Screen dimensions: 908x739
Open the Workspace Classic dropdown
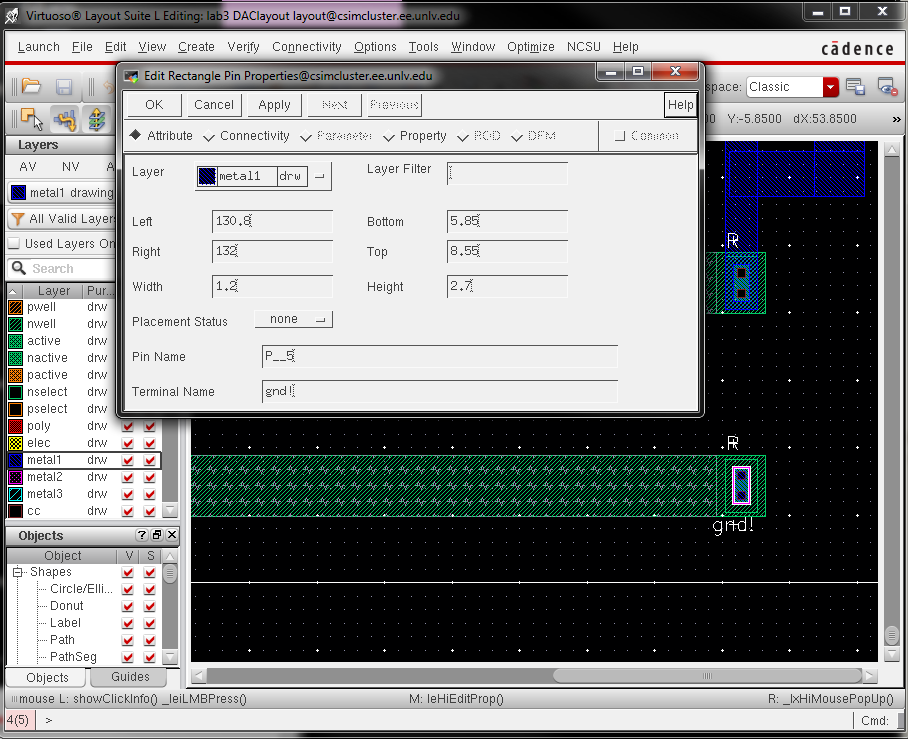[830, 87]
